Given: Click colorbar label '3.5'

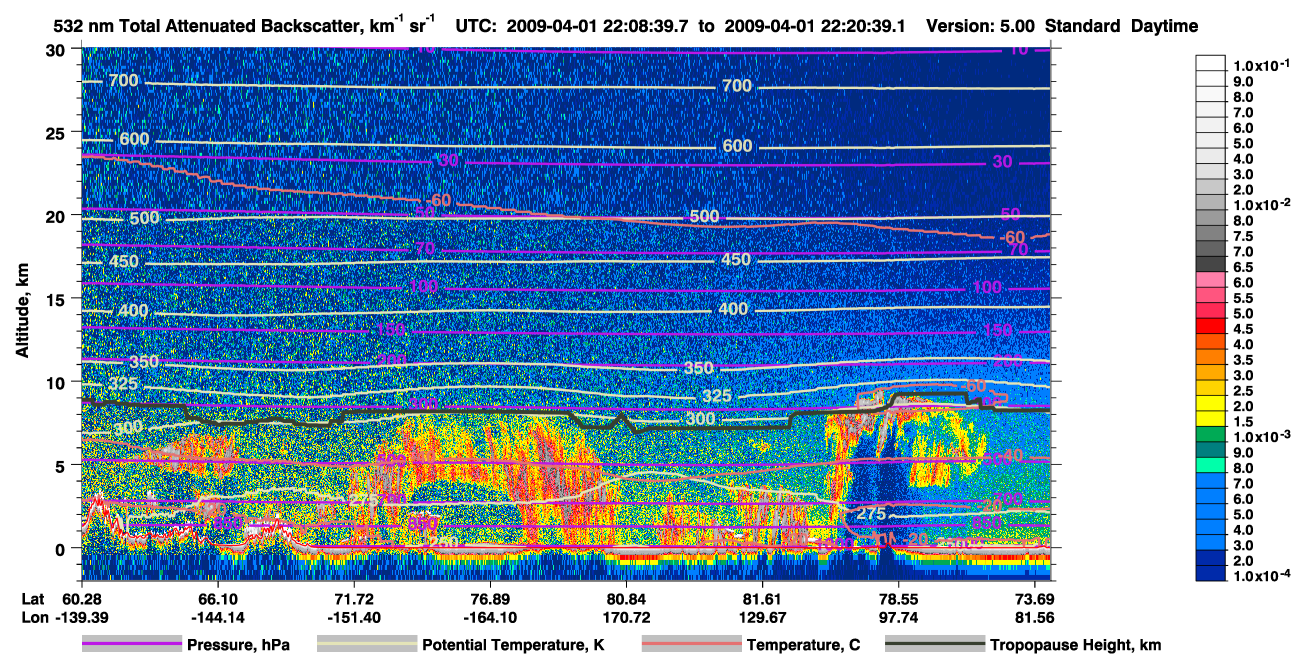Looking at the screenshot, I should (1245, 360).
